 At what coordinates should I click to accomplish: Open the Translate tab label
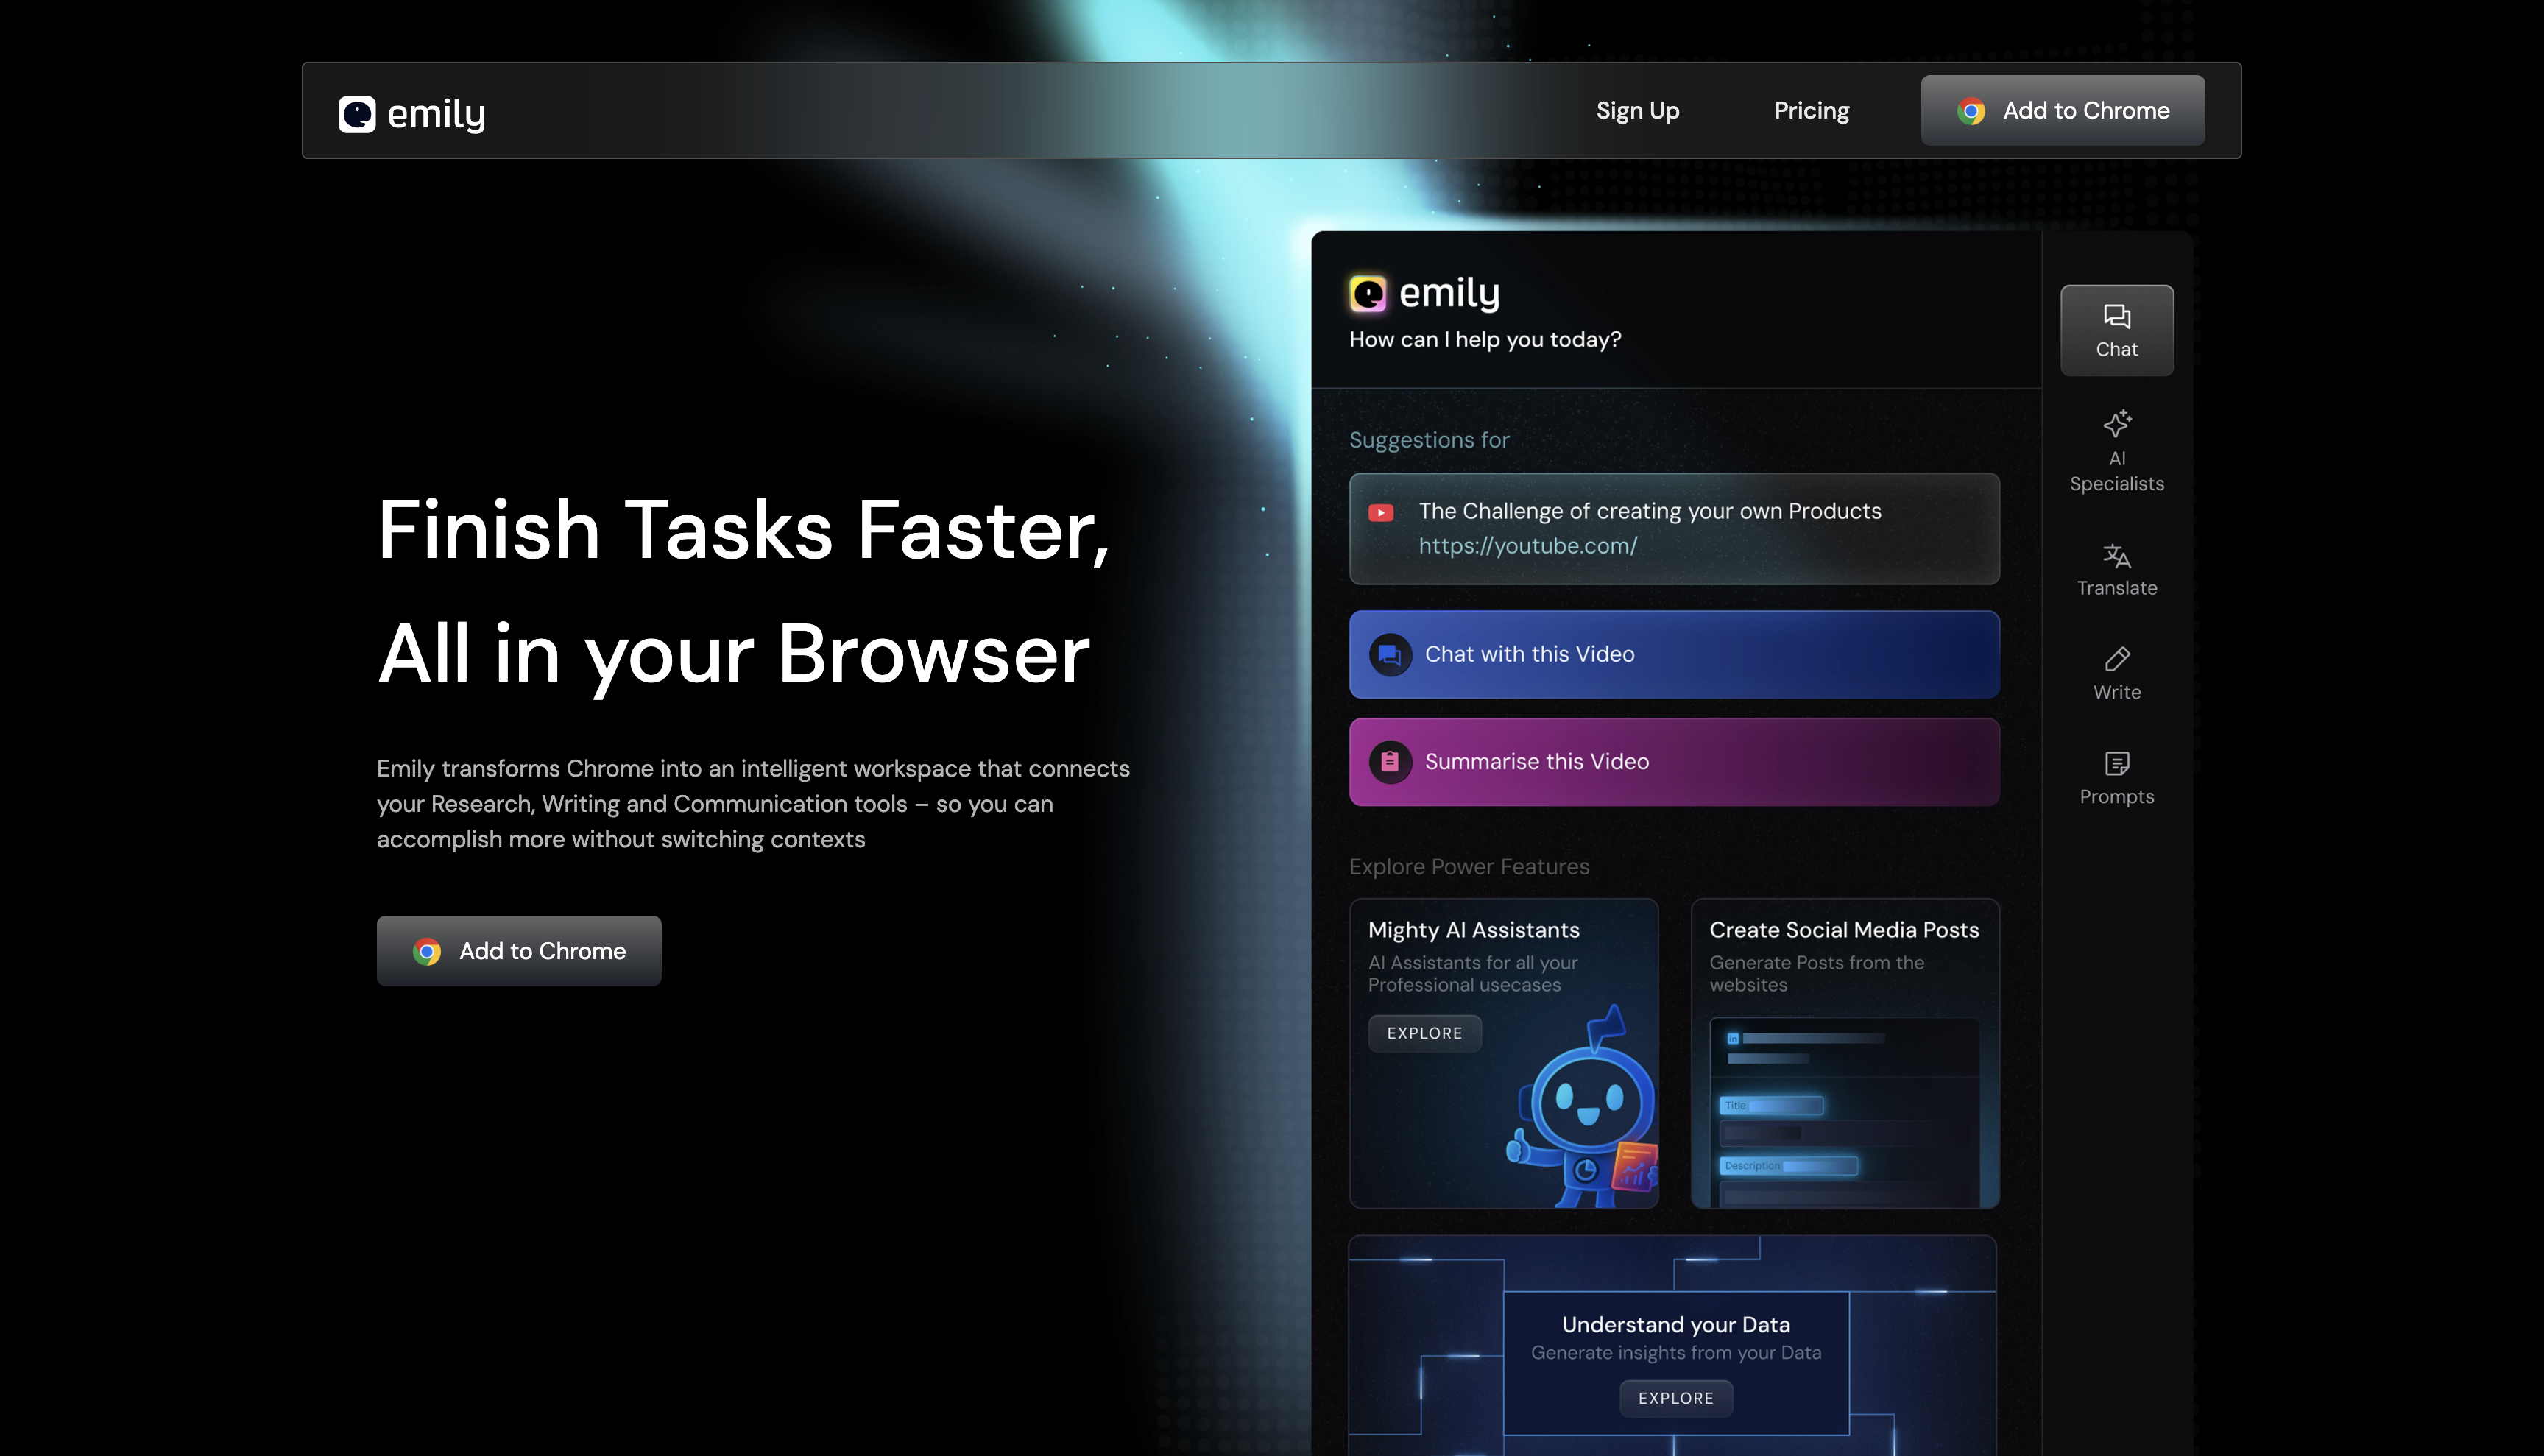pos(2117,589)
